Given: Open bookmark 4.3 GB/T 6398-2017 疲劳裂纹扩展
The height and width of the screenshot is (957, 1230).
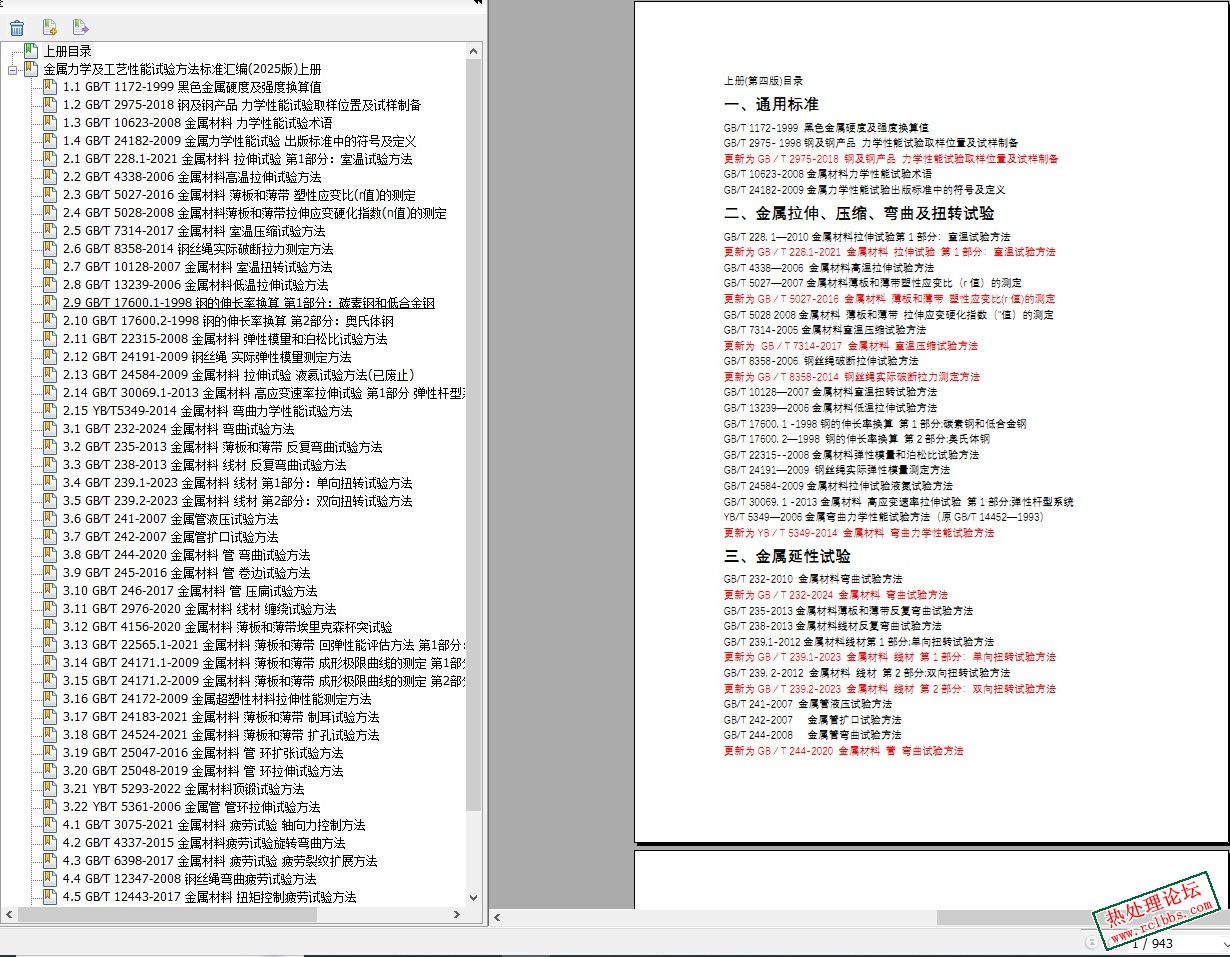Looking at the screenshot, I should tap(220, 861).
